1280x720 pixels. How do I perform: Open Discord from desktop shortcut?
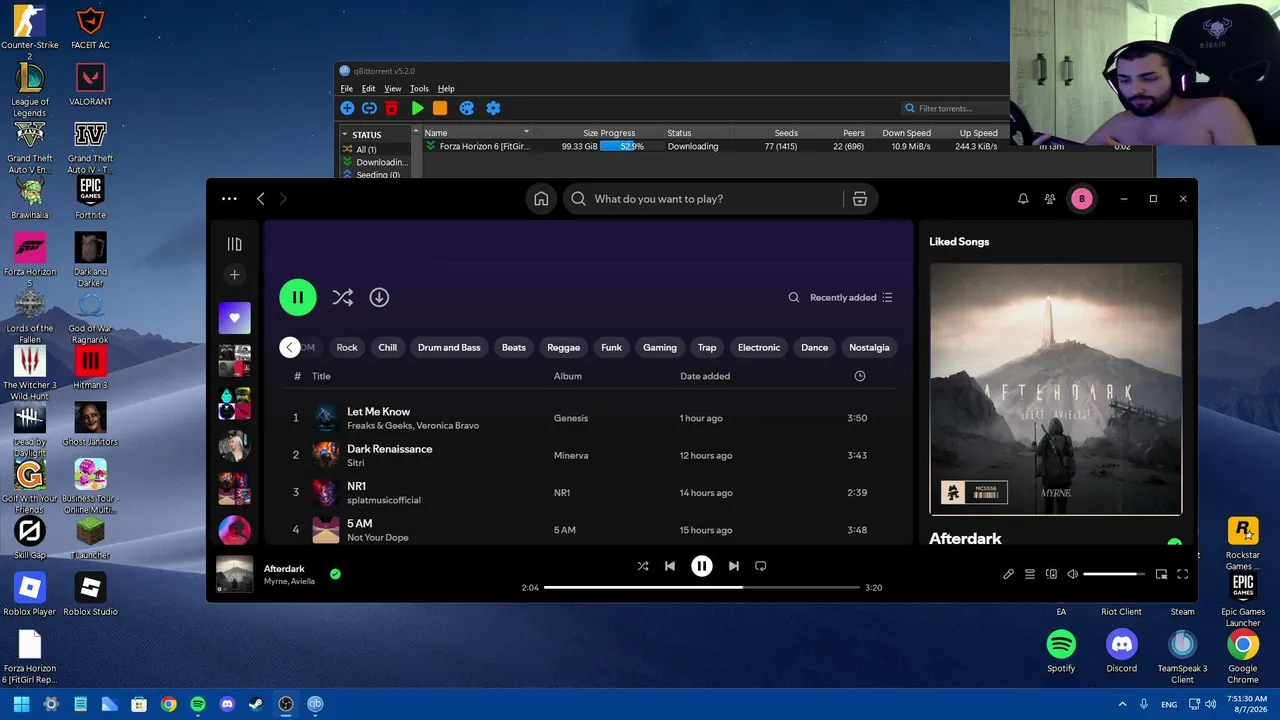[x=1121, y=651]
